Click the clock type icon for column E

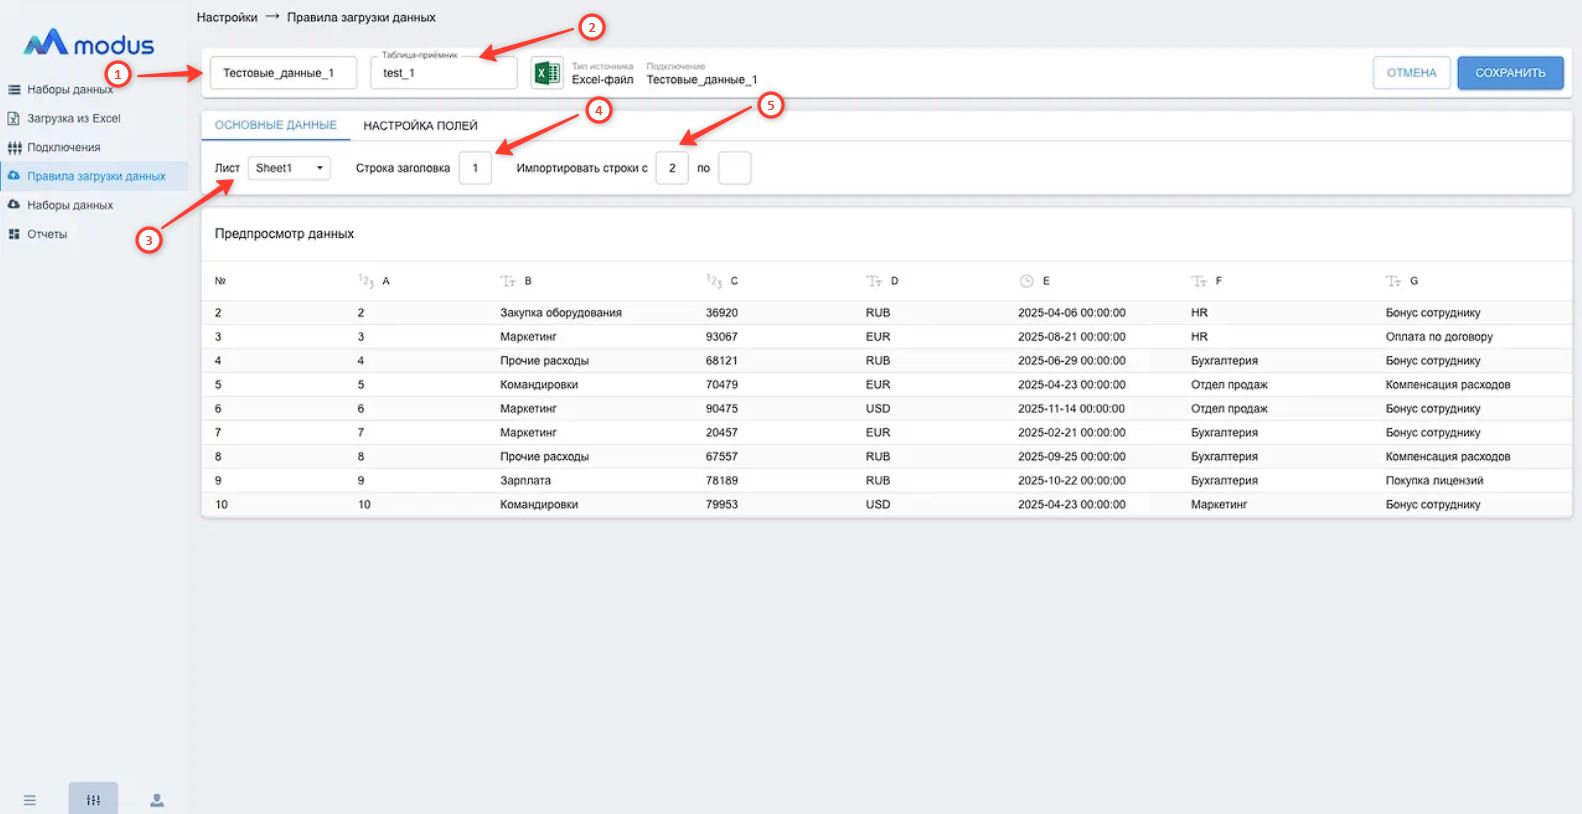pos(1026,281)
